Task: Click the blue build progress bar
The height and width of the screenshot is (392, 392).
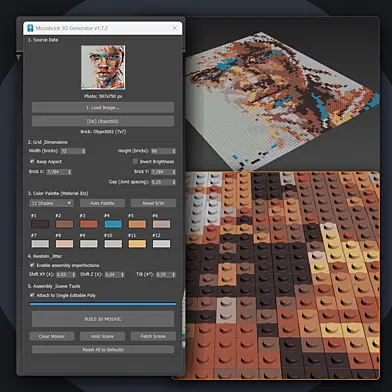Action: pyautogui.click(x=103, y=304)
